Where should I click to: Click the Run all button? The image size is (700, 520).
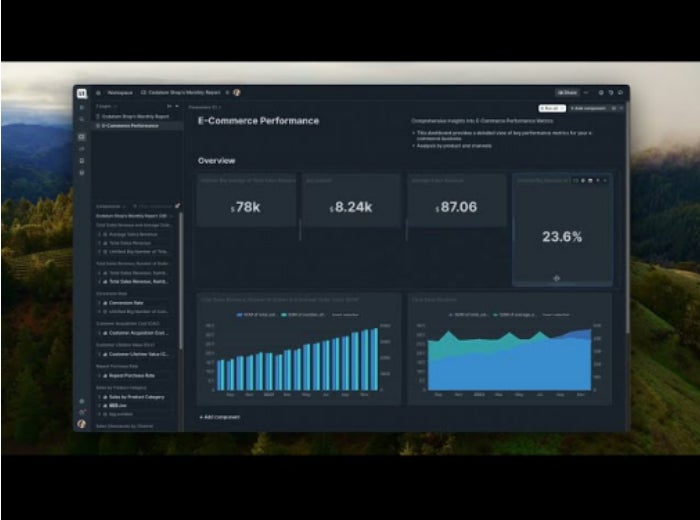pos(552,108)
